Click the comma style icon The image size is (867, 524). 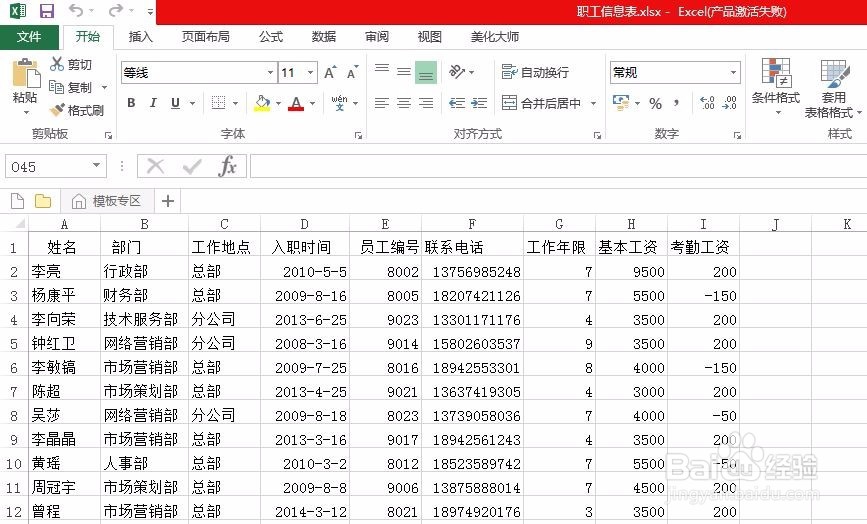tap(676, 103)
